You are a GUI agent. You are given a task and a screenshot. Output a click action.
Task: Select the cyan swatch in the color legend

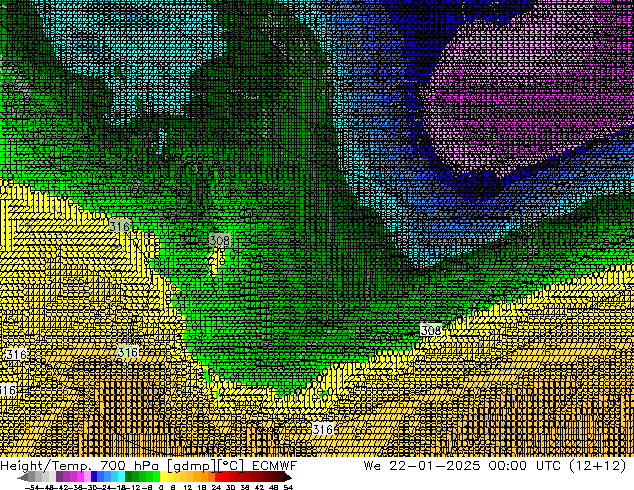click(x=118, y=477)
